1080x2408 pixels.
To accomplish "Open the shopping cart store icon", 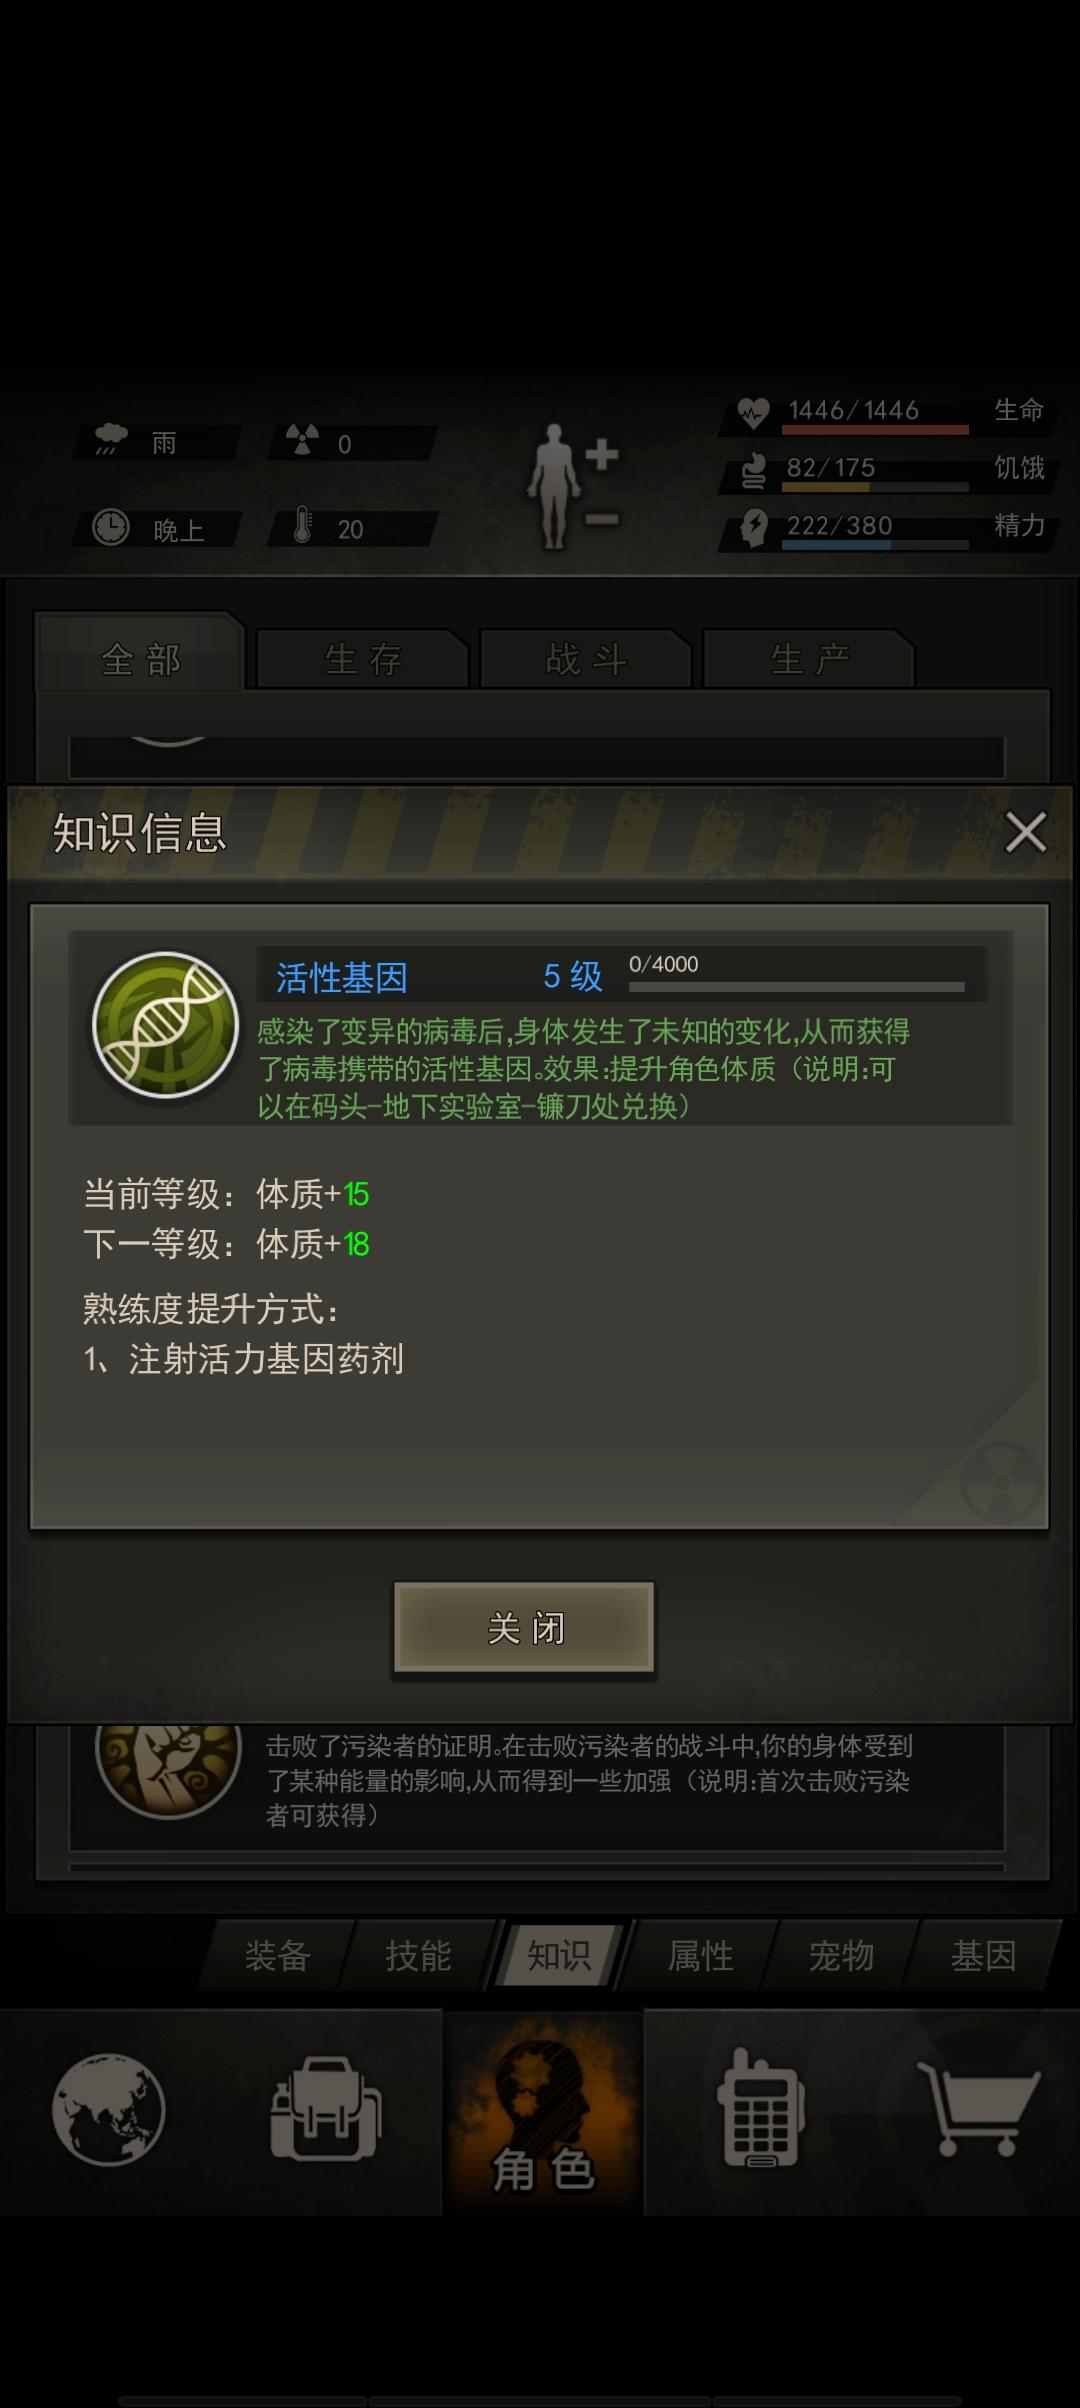I will (x=978, y=2110).
